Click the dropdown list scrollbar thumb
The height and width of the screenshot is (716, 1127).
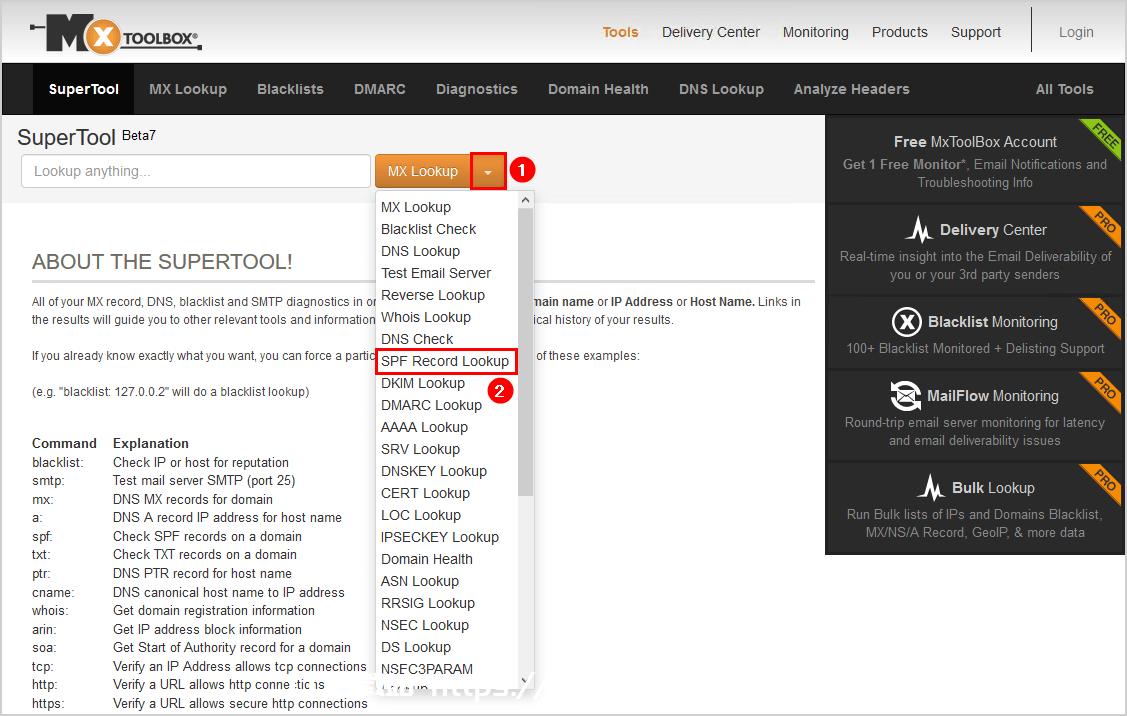pos(525,352)
